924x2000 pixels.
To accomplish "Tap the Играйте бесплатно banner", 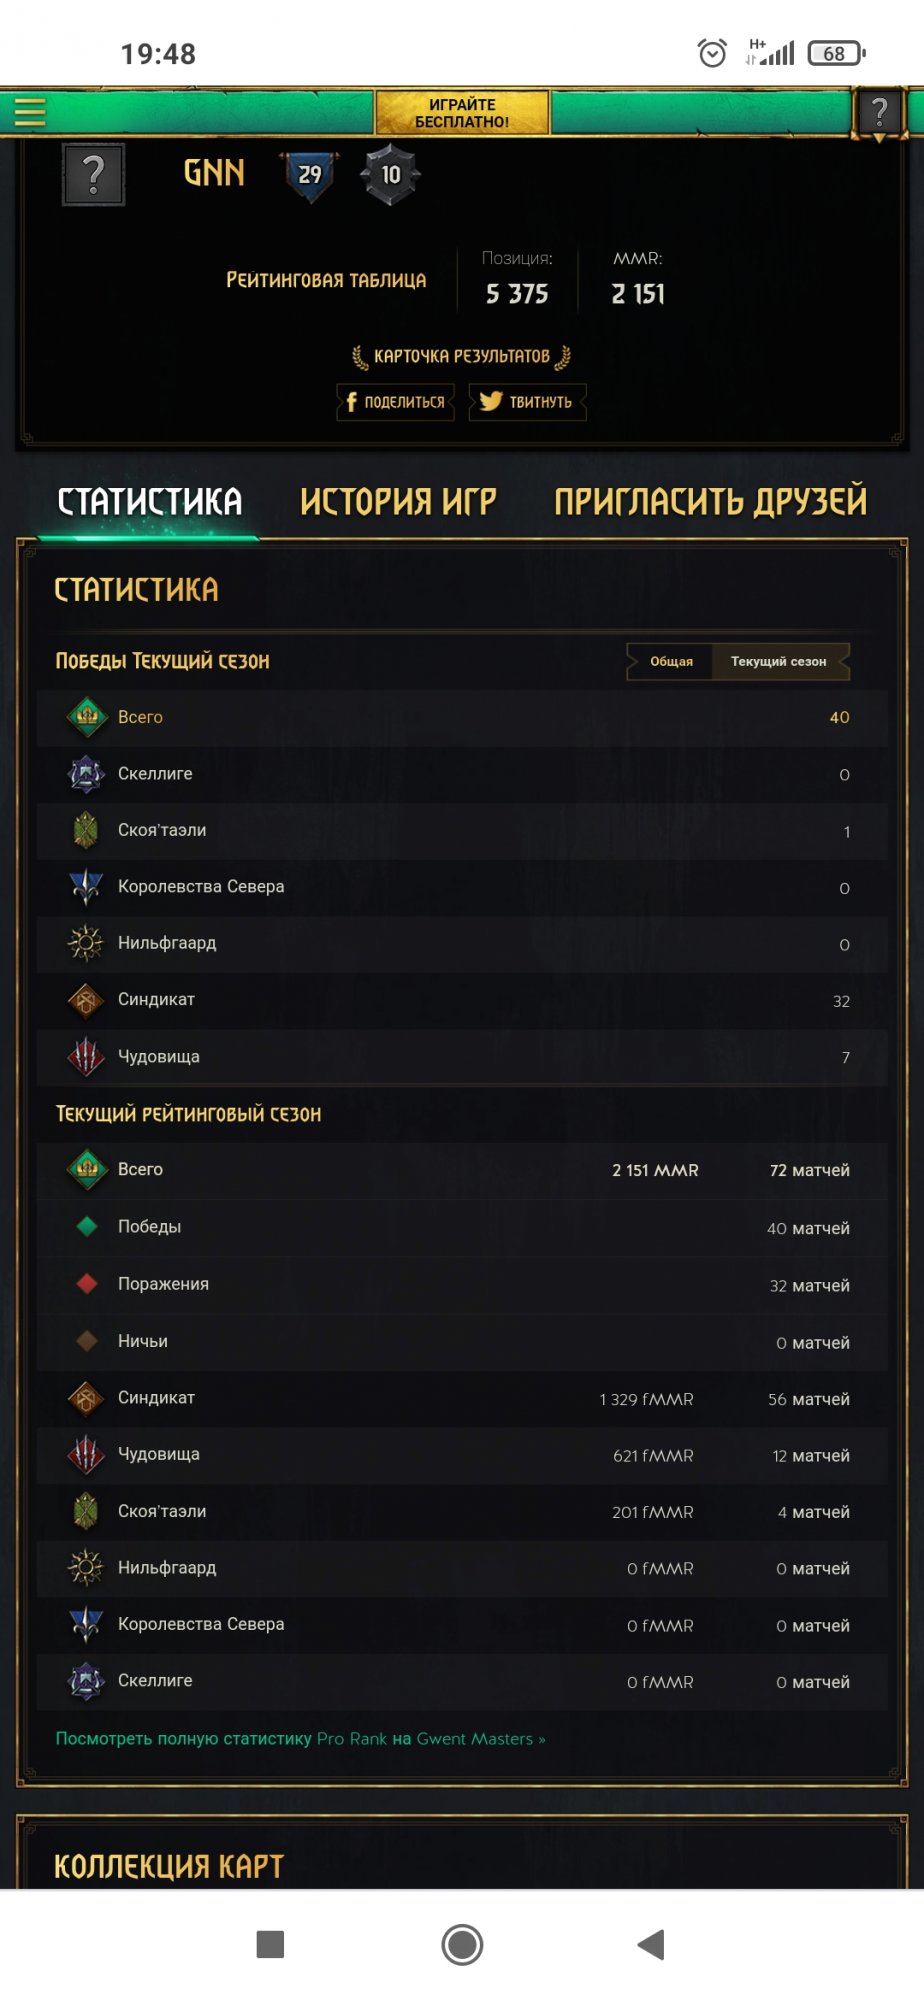I will 462,113.
